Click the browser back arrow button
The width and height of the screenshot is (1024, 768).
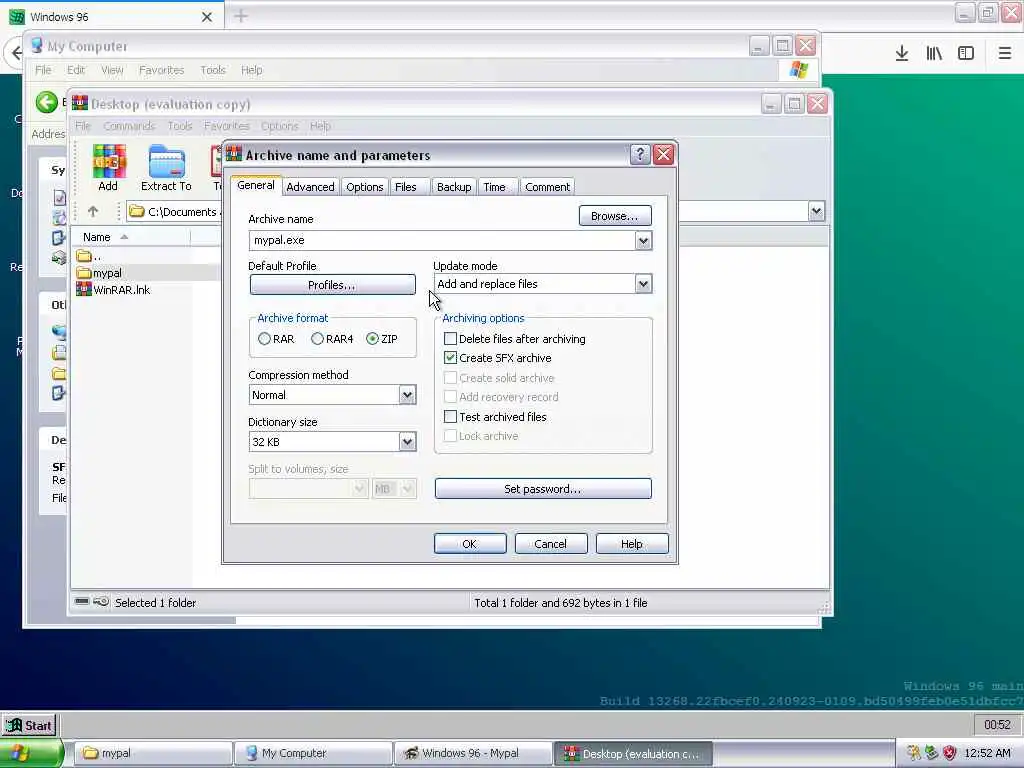click(16, 52)
